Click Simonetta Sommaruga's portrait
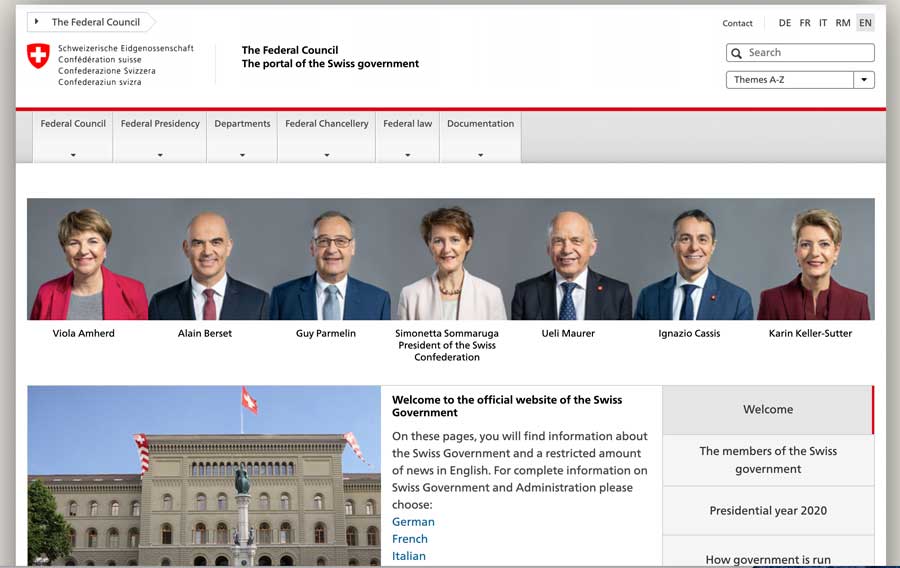The height and width of the screenshot is (568, 900). [451, 259]
